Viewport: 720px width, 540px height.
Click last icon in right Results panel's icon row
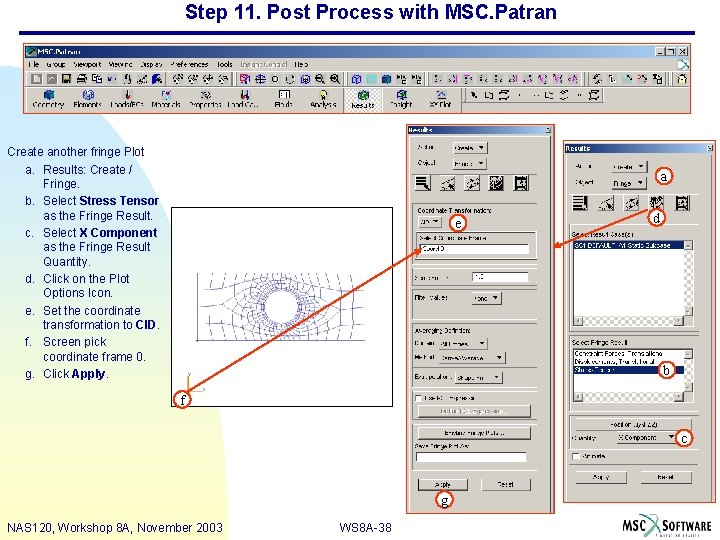pyautogui.click(x=682, y=203)
